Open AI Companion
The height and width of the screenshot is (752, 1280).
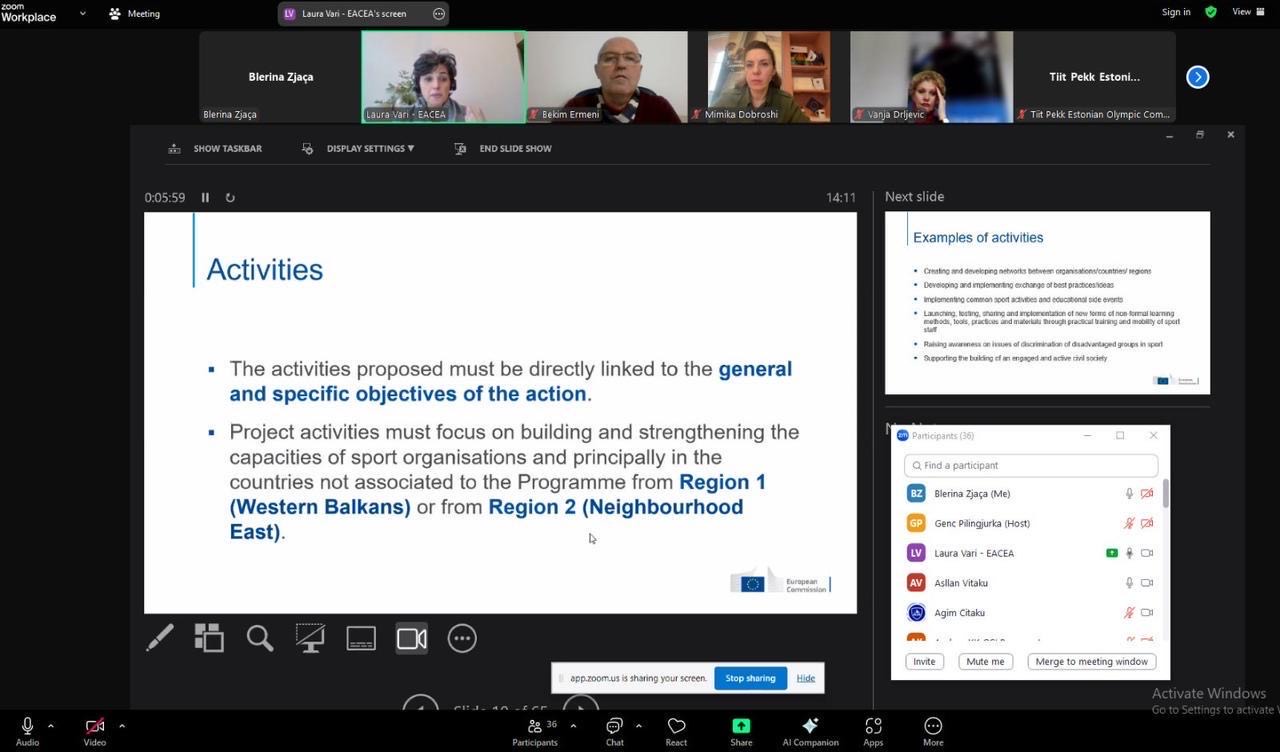click(810, 731)
